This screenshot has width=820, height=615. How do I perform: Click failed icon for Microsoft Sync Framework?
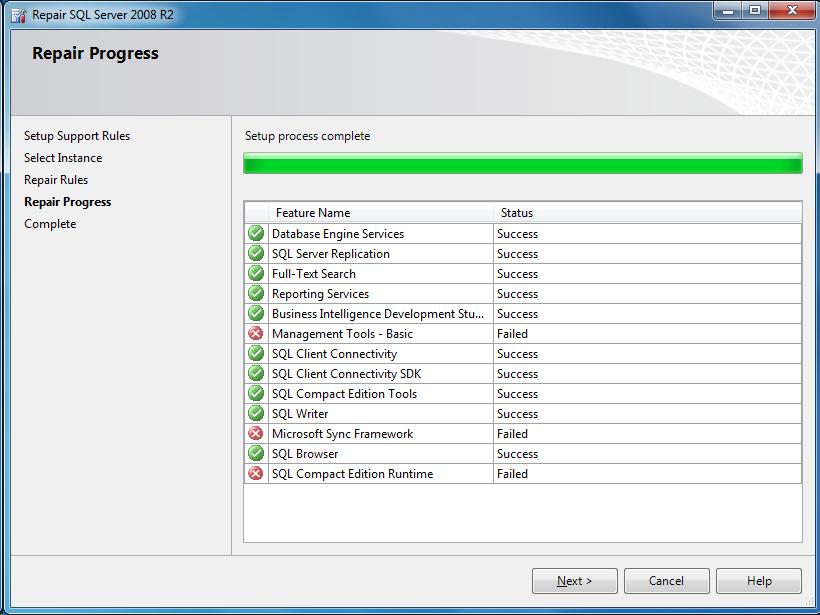(256, 433)
